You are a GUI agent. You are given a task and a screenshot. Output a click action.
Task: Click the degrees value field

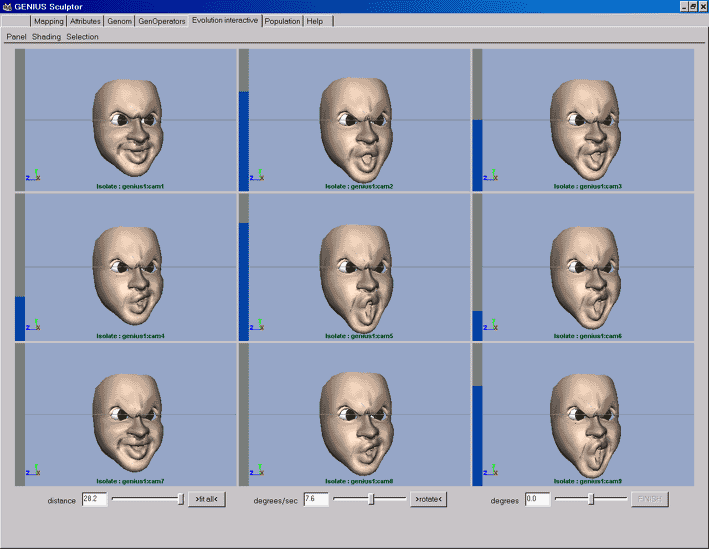tap(537, 499)
